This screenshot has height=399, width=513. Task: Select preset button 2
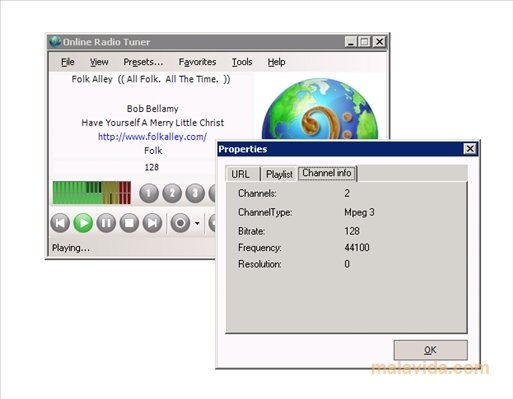pos(172,193)
